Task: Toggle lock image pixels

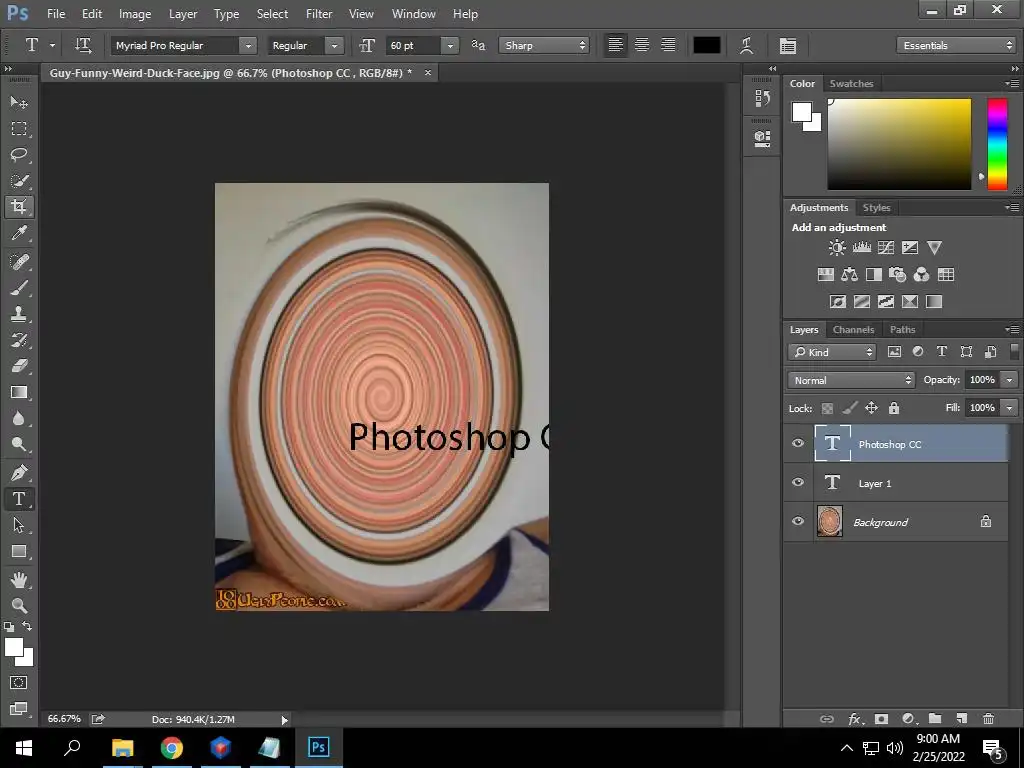Action: tap(849, 408)
